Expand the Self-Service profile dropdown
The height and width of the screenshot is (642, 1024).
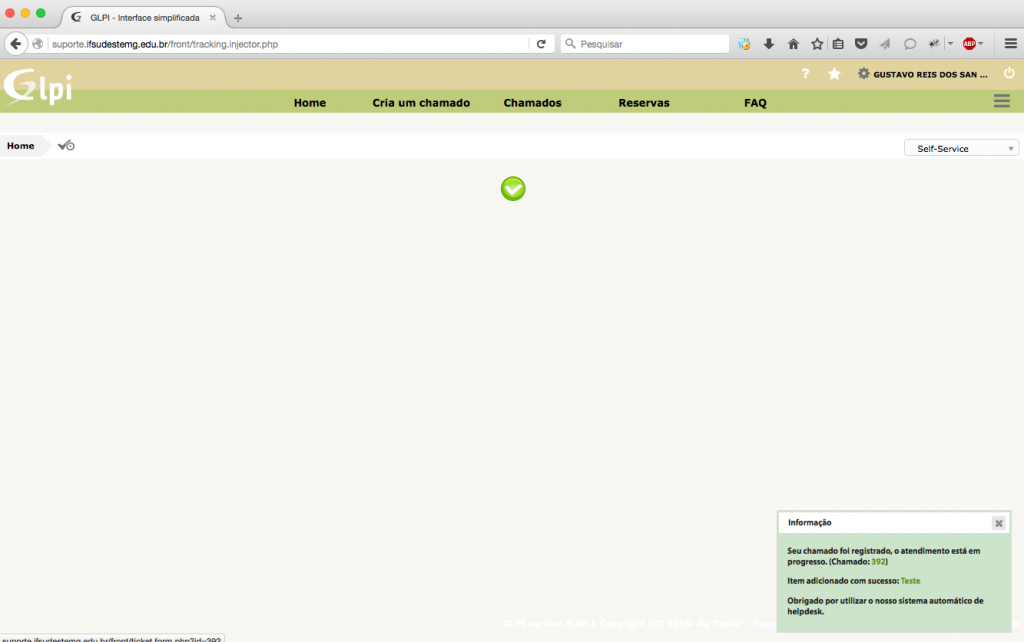tap(961, 148)
